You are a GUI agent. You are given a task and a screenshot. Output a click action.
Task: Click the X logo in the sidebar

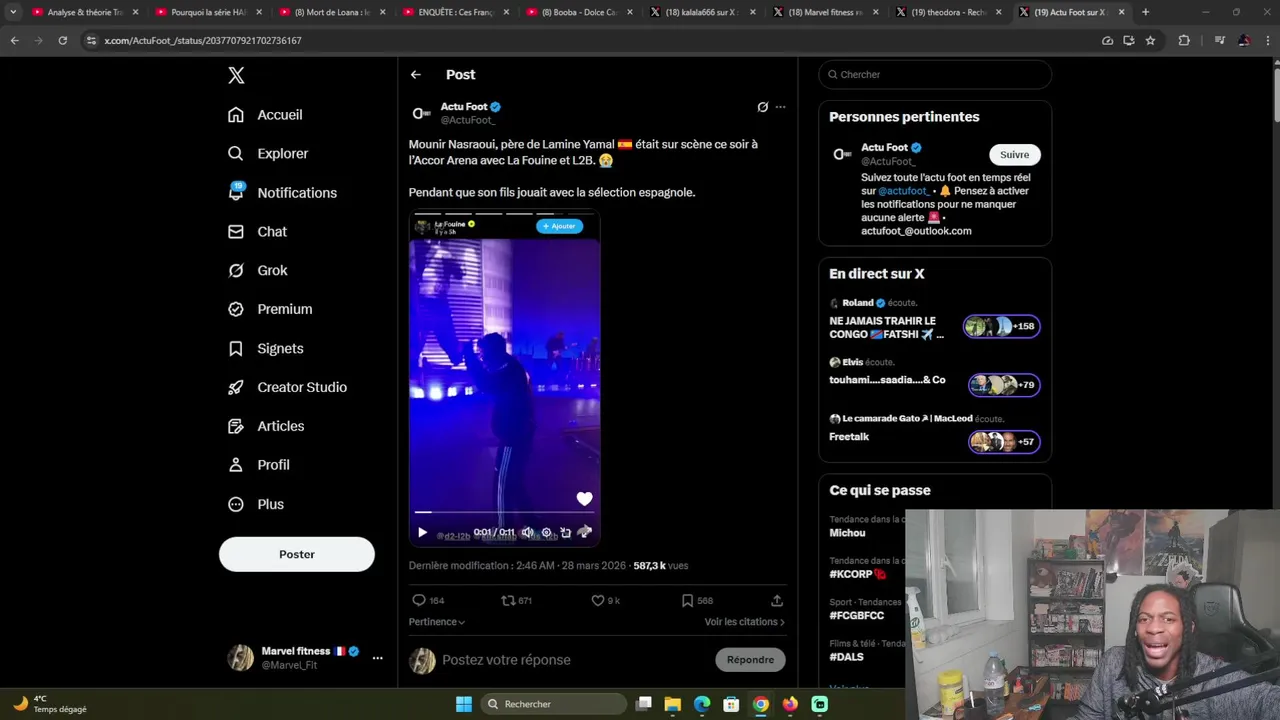tap(236, 75)
